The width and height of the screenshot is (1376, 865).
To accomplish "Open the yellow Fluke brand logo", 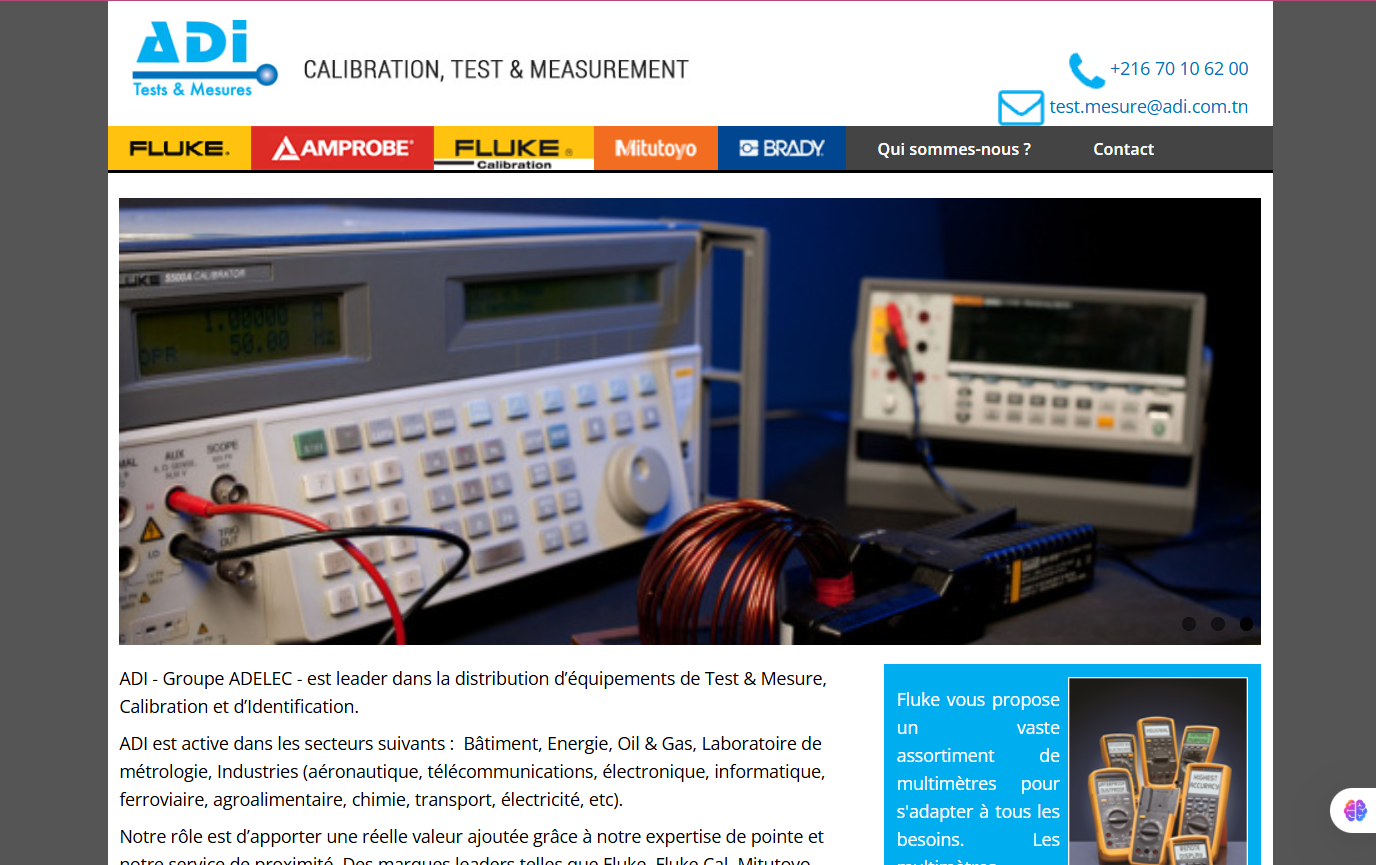I will pyautogui.click(x=179, y=149).
